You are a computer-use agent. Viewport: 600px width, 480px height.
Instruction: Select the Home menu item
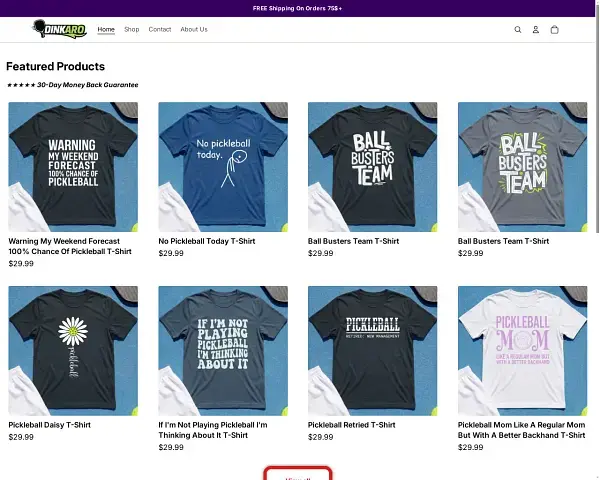[106, 30]
